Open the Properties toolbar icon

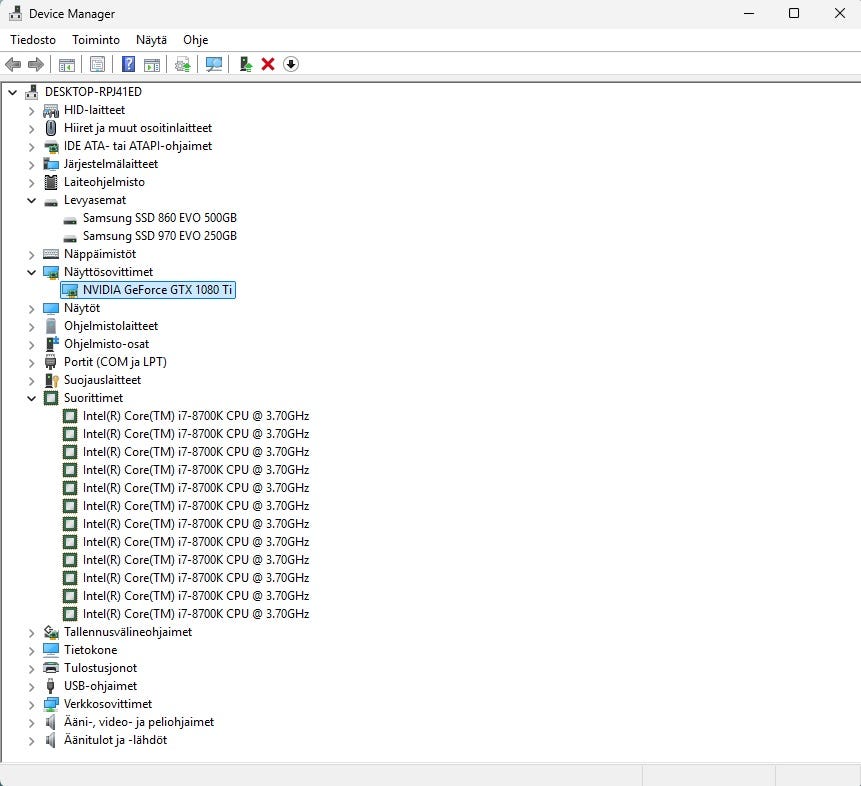[98, 64]
